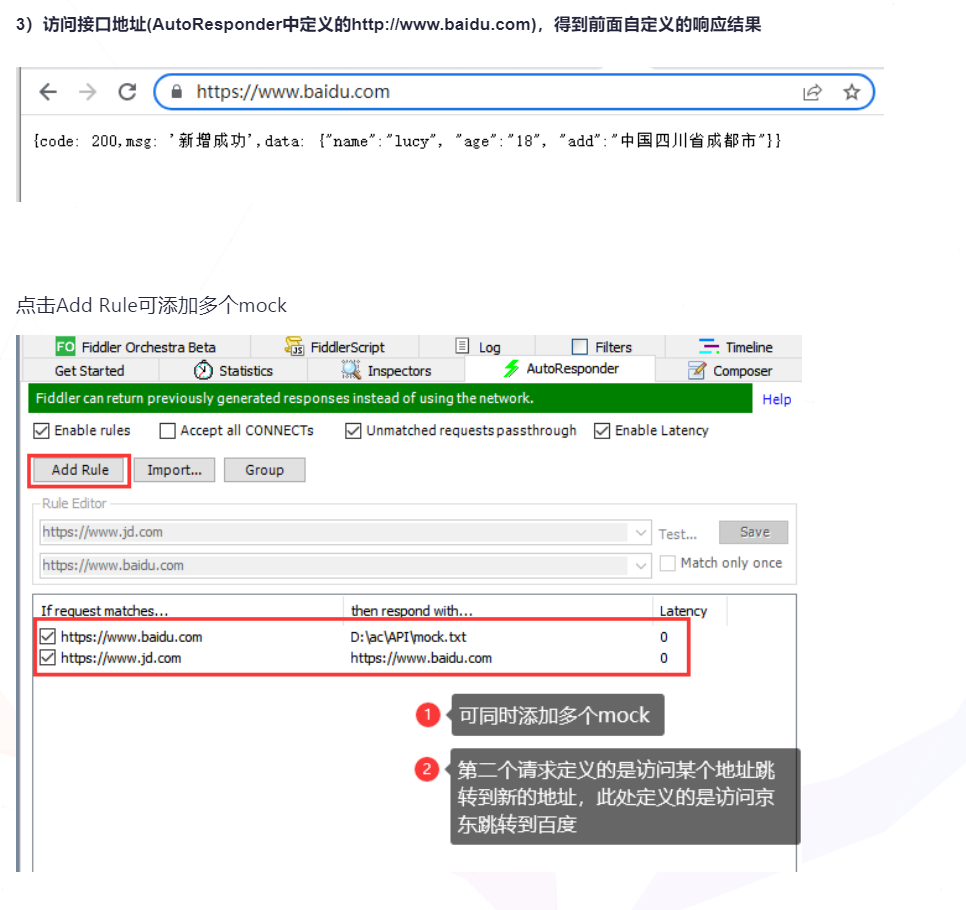
Task: Toggle Enable Latency checkbox
Action: click(602, 431)
